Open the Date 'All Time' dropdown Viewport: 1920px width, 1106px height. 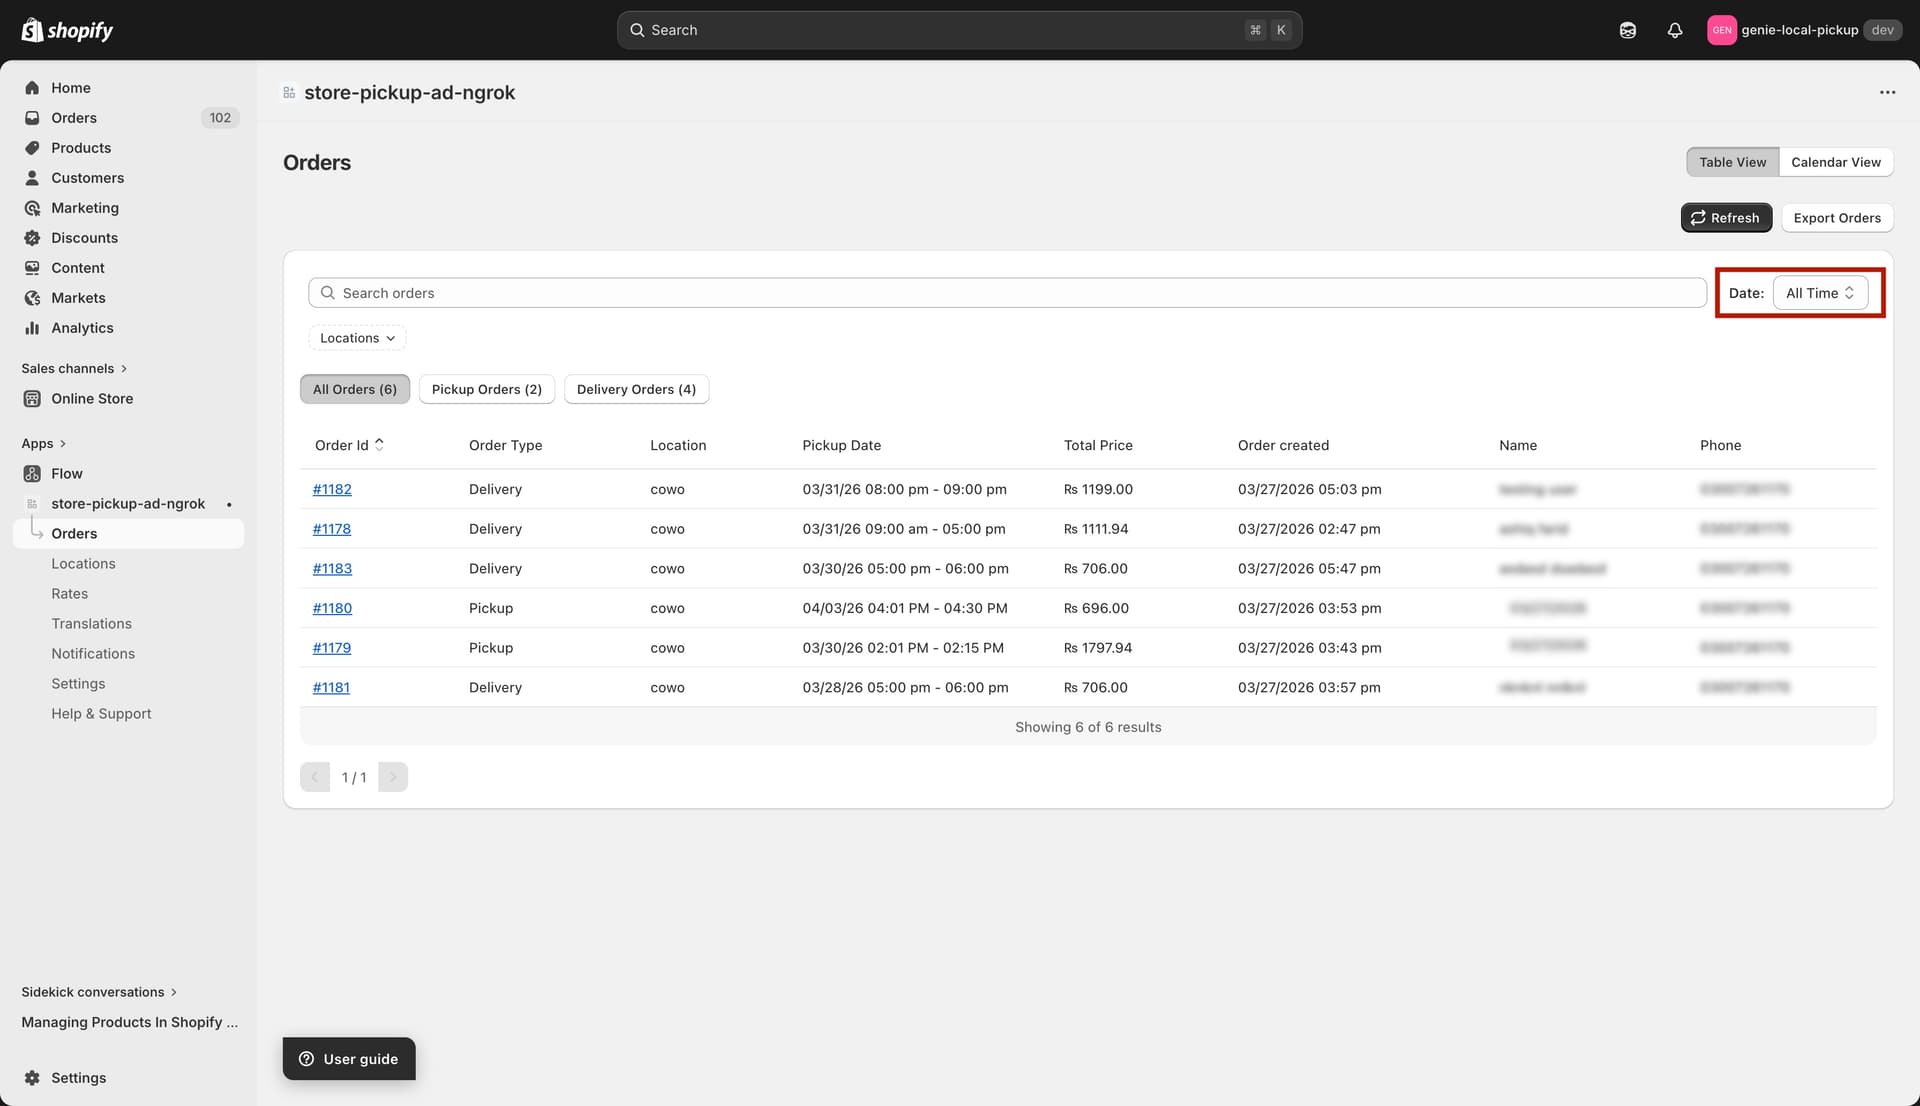pyautogui.click(x=1819, y=293)
